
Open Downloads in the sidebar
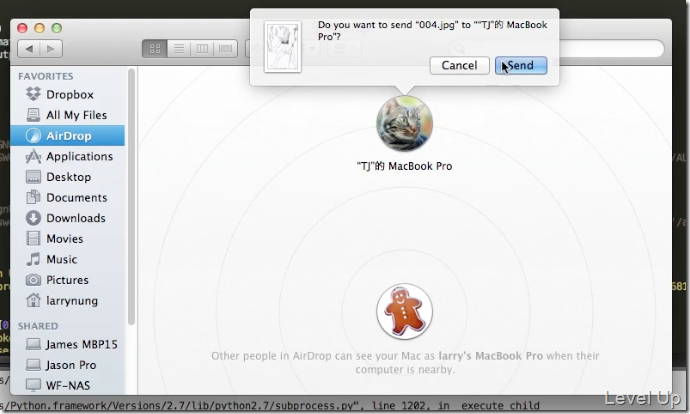pyautogui.click(x=67, y=218)
